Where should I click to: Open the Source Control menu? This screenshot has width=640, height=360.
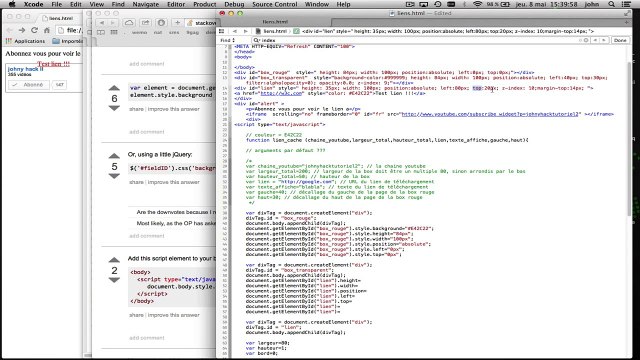[x=274, y=4]
